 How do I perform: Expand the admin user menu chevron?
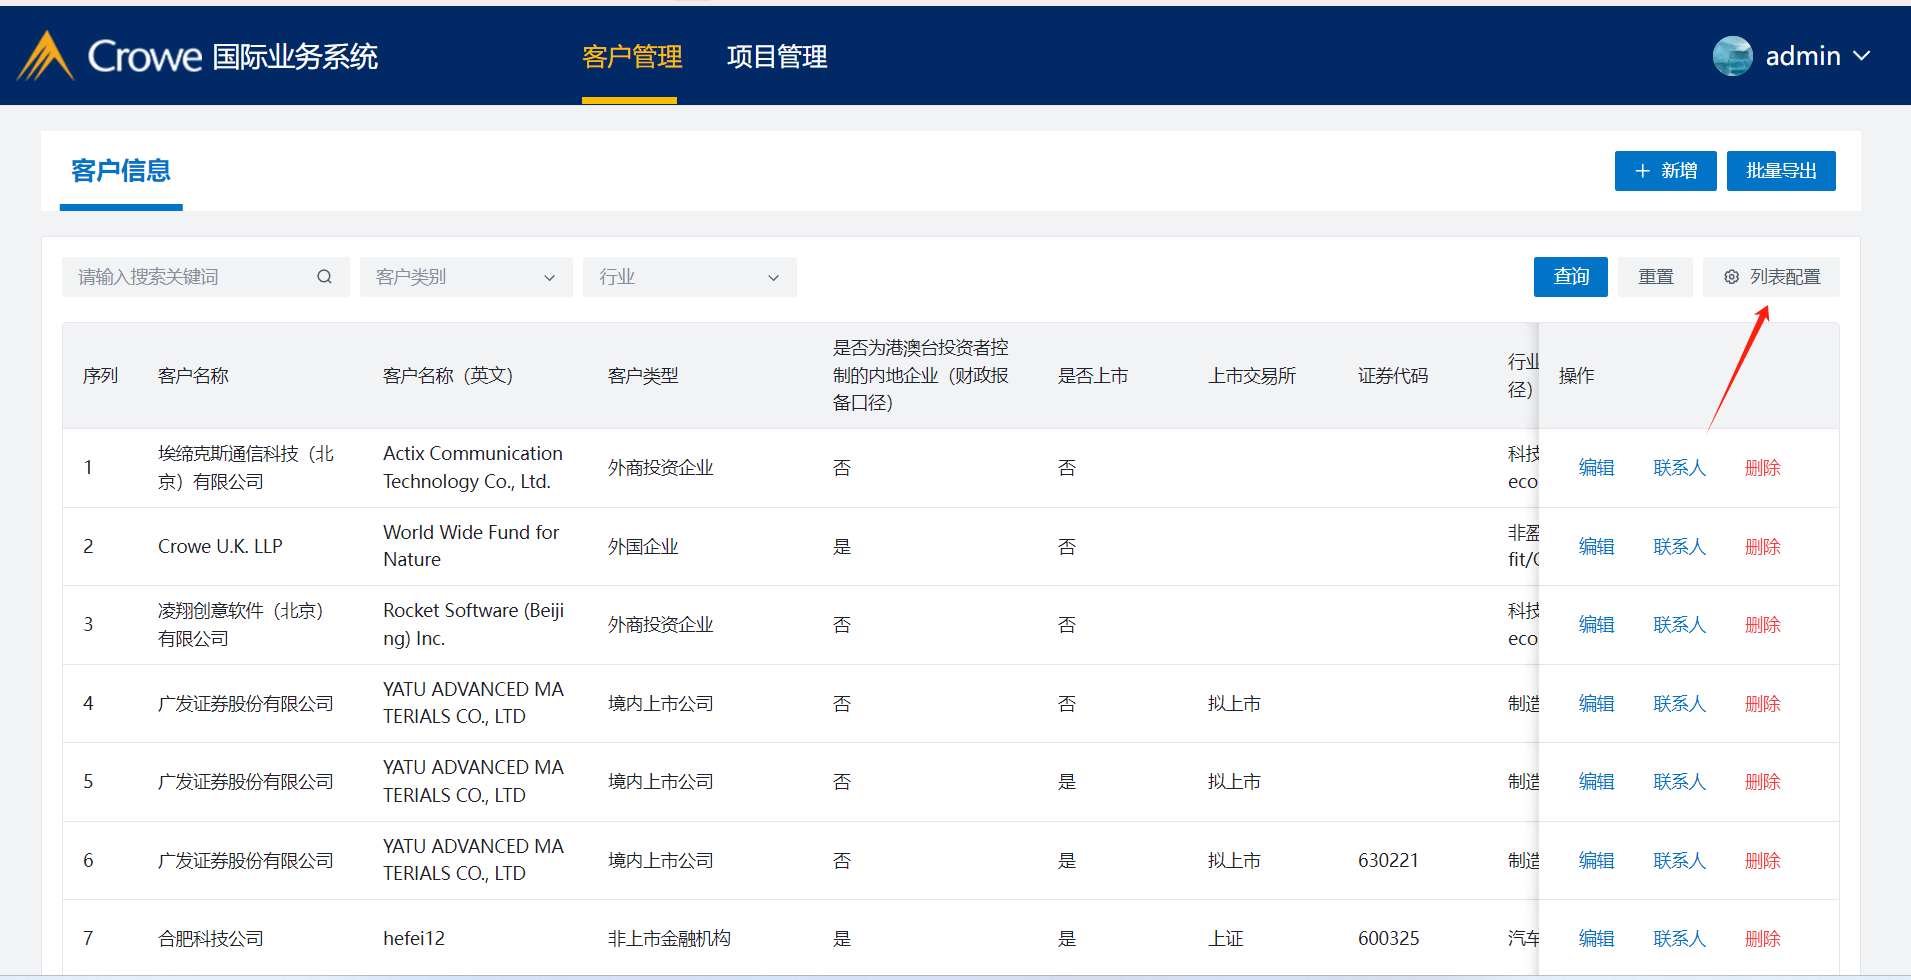click(1861, 56)
